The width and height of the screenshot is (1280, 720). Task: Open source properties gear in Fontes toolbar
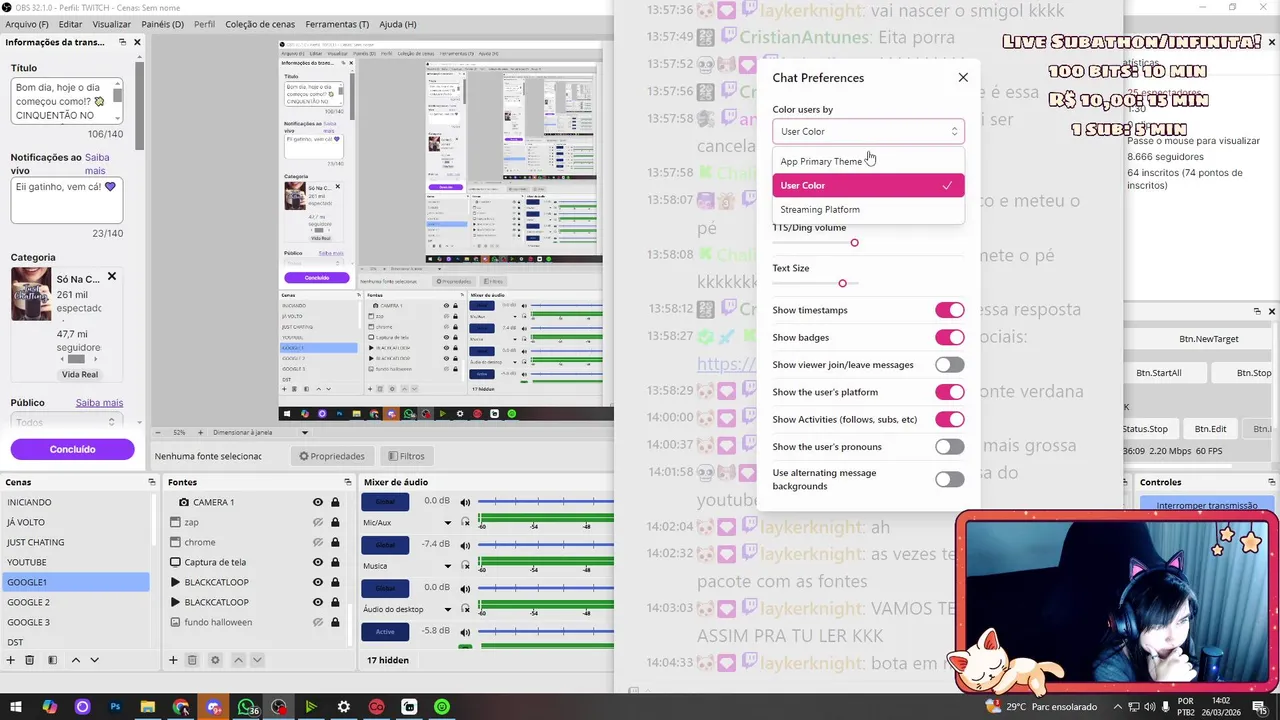(x=214, y=660)
